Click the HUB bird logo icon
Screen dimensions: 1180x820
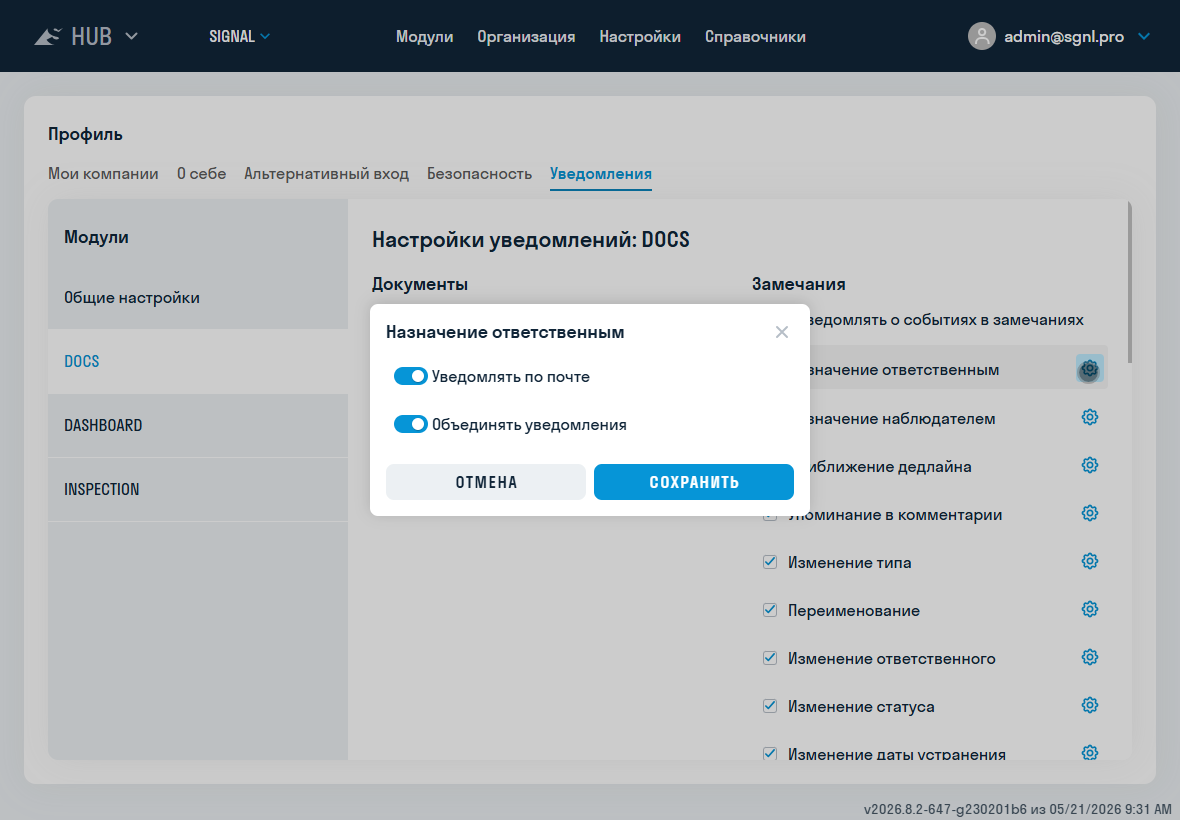click(47, 36)
